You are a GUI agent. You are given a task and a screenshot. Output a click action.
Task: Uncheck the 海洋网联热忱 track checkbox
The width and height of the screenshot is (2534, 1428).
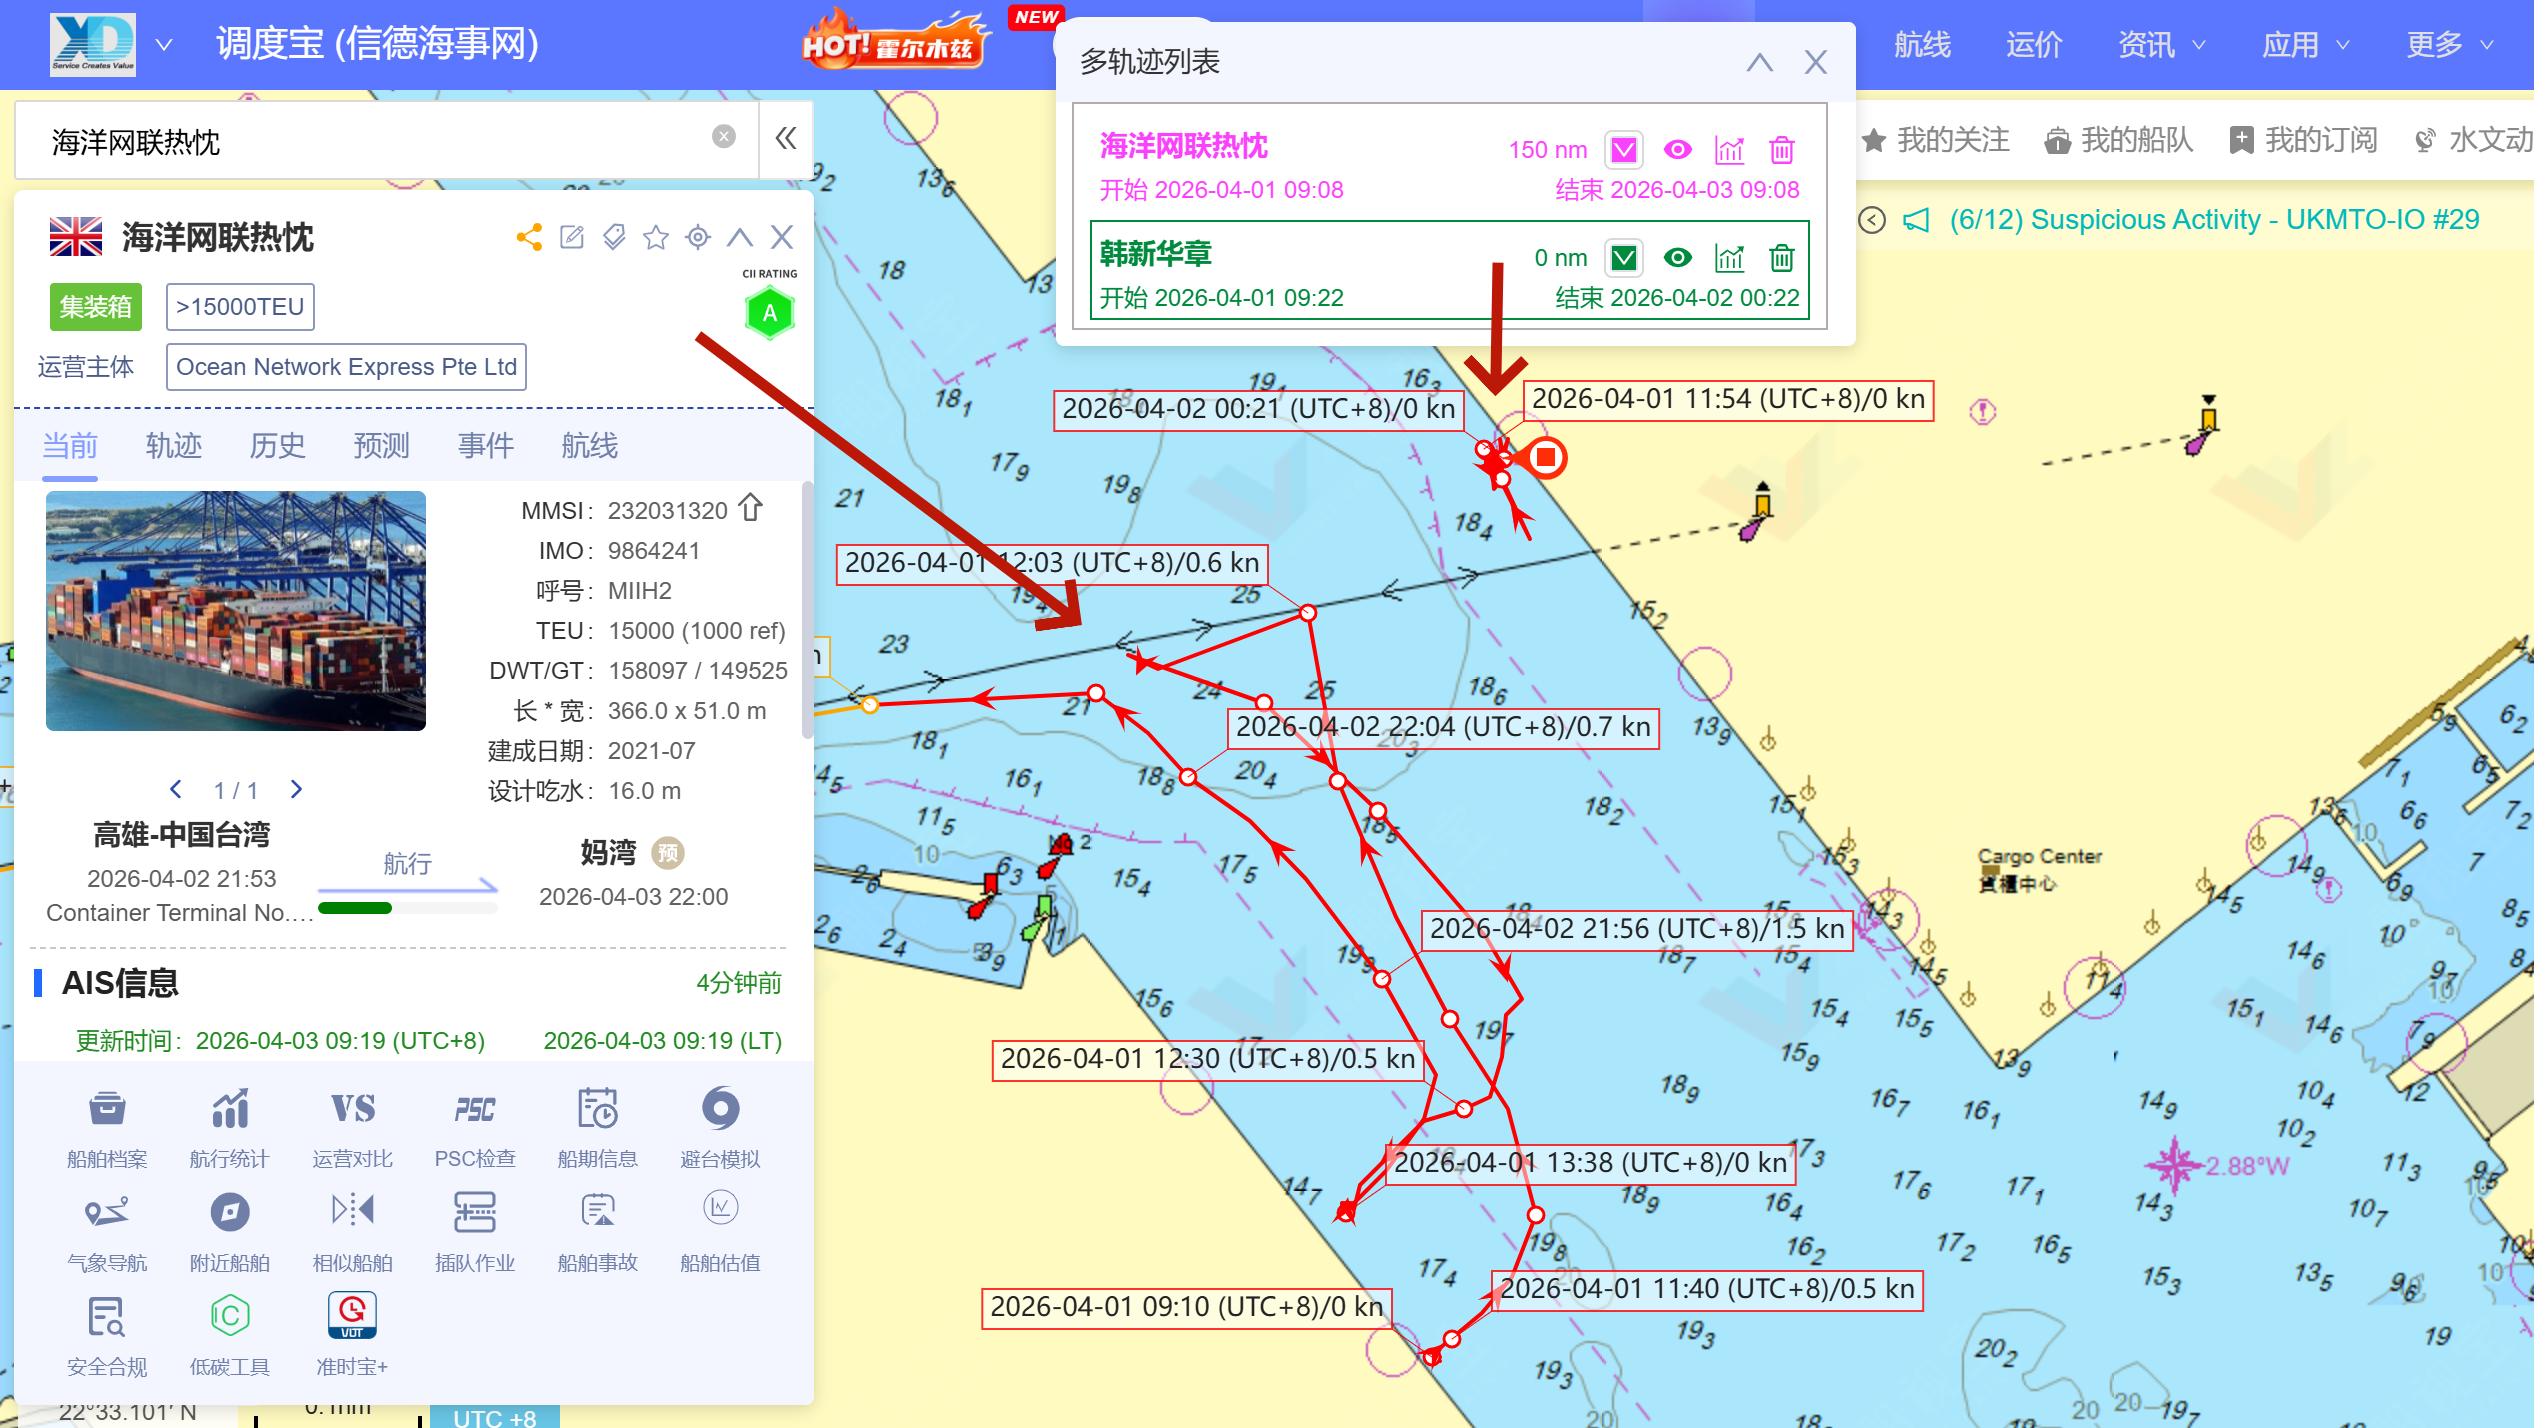[x=1624, y=150]
